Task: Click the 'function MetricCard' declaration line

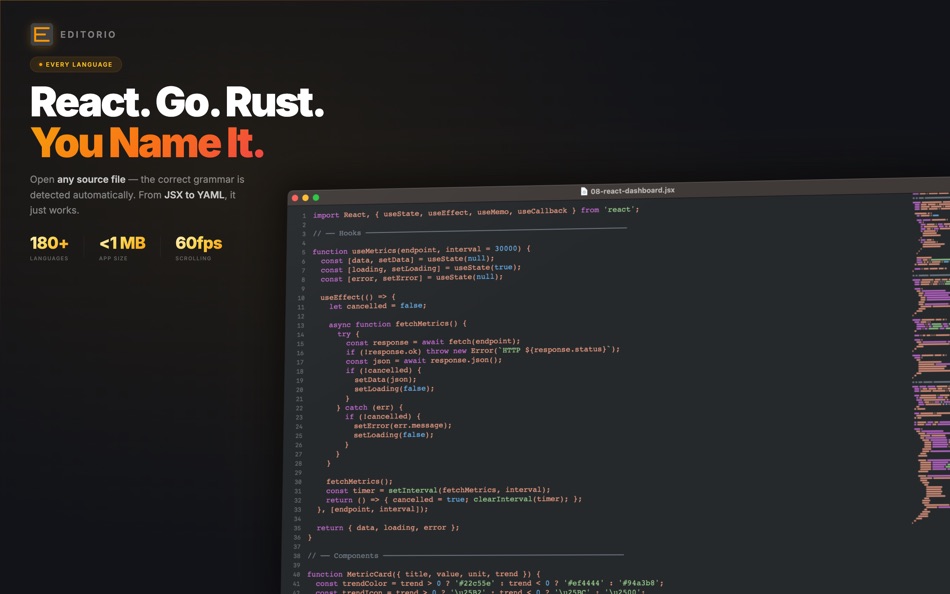Action: pos(424,574)
